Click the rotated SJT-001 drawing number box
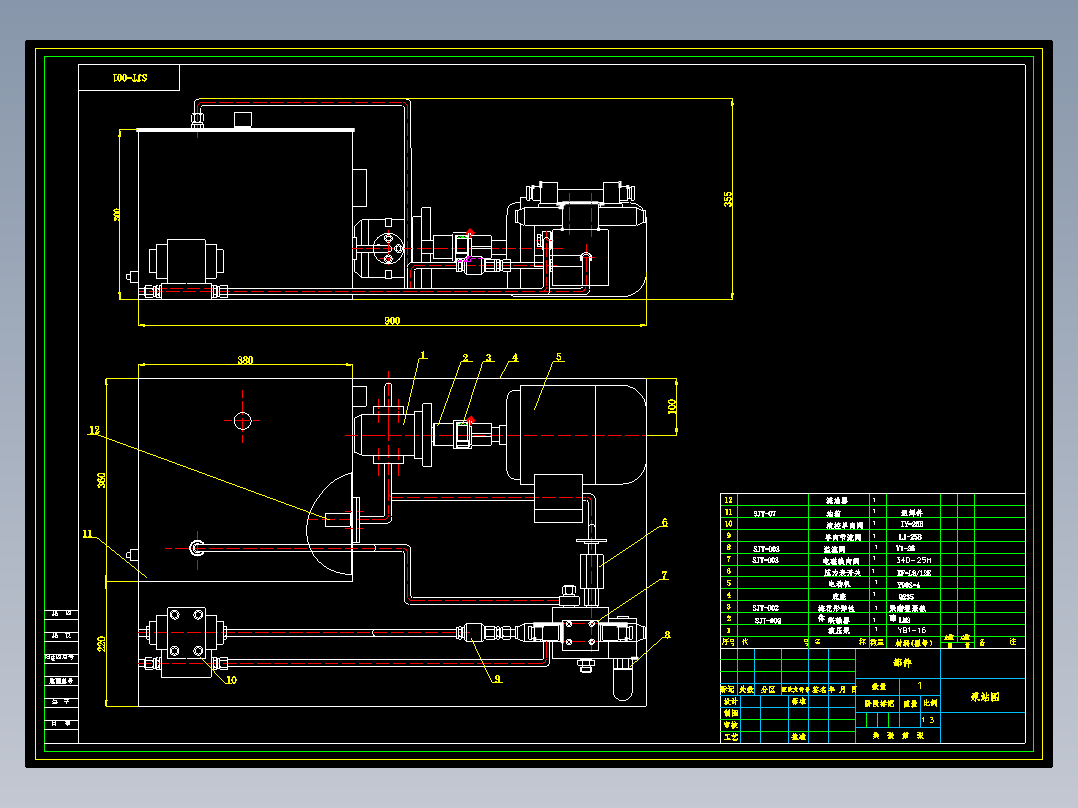 point(129,78)
